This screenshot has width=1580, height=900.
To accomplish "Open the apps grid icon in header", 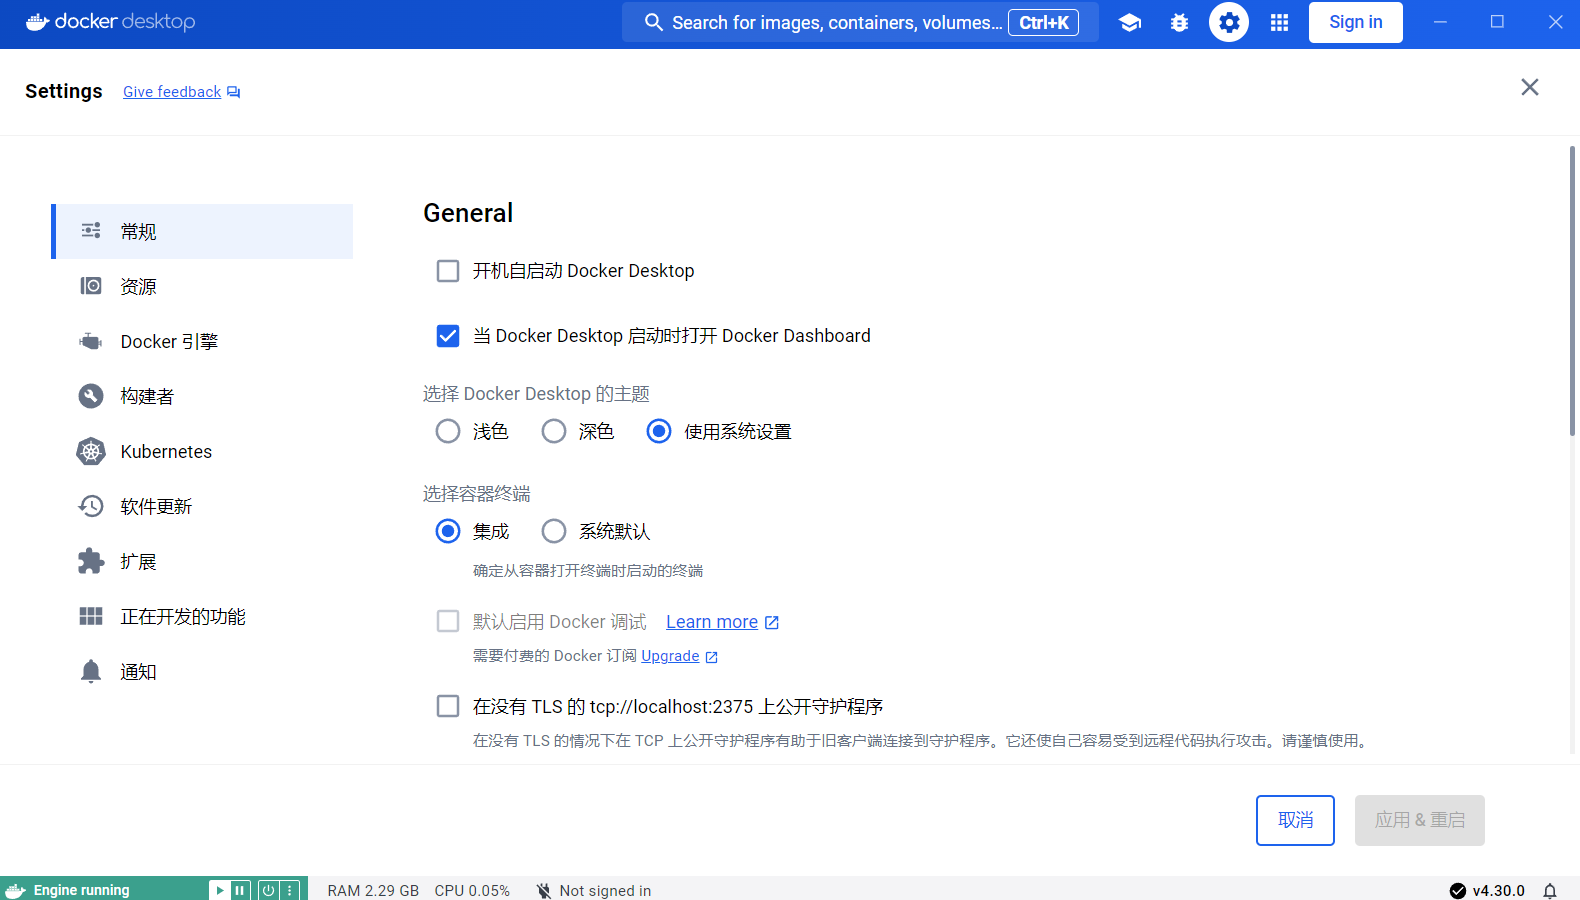I will (x=1279, y=22).
